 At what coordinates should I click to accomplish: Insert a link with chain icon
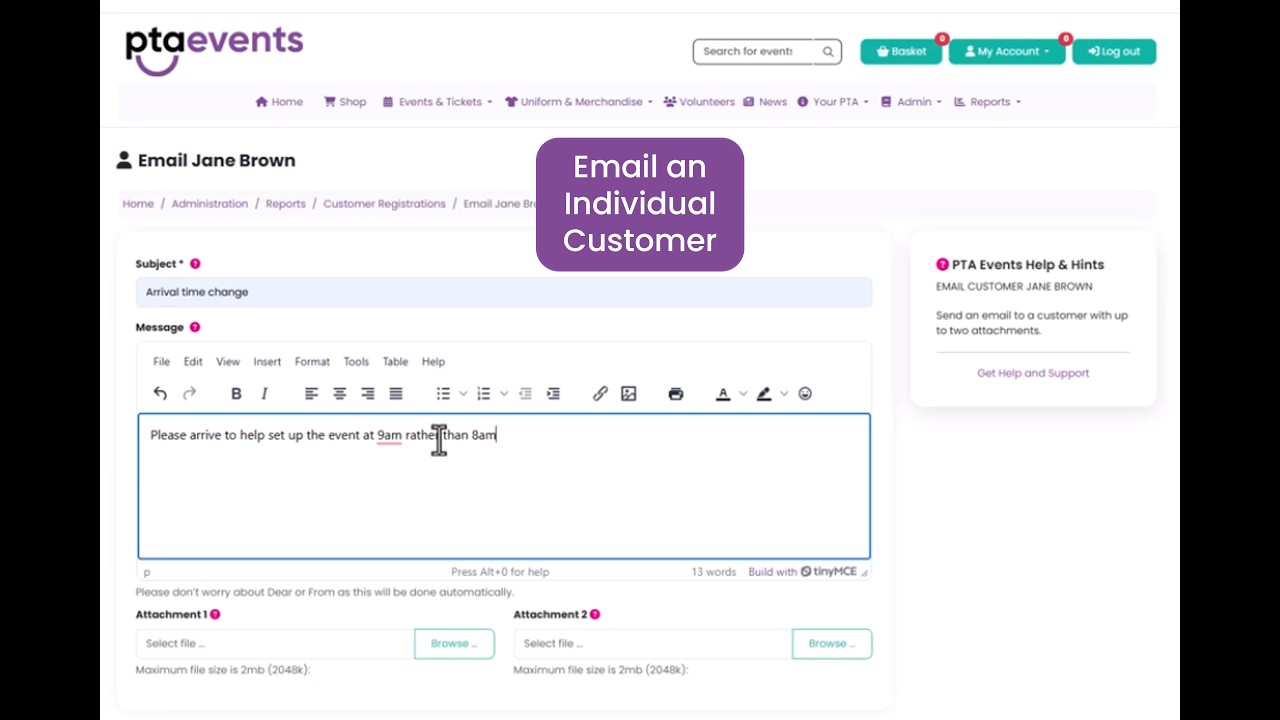tap(600, 394)
